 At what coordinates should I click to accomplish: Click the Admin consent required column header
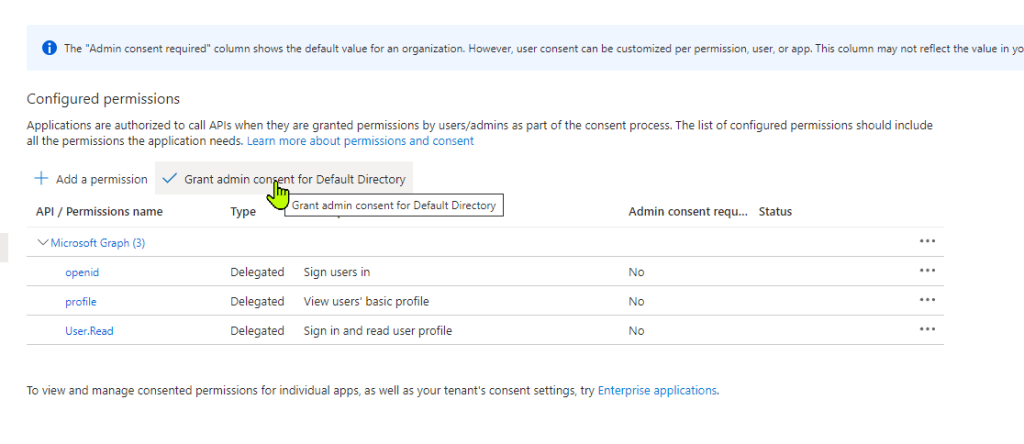(x=687, y=212)
